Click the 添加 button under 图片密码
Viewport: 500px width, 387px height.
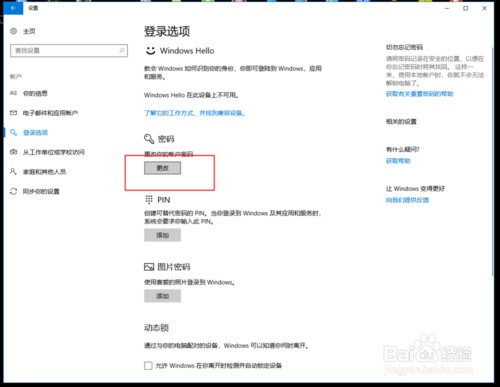click(x=162, y=296)
